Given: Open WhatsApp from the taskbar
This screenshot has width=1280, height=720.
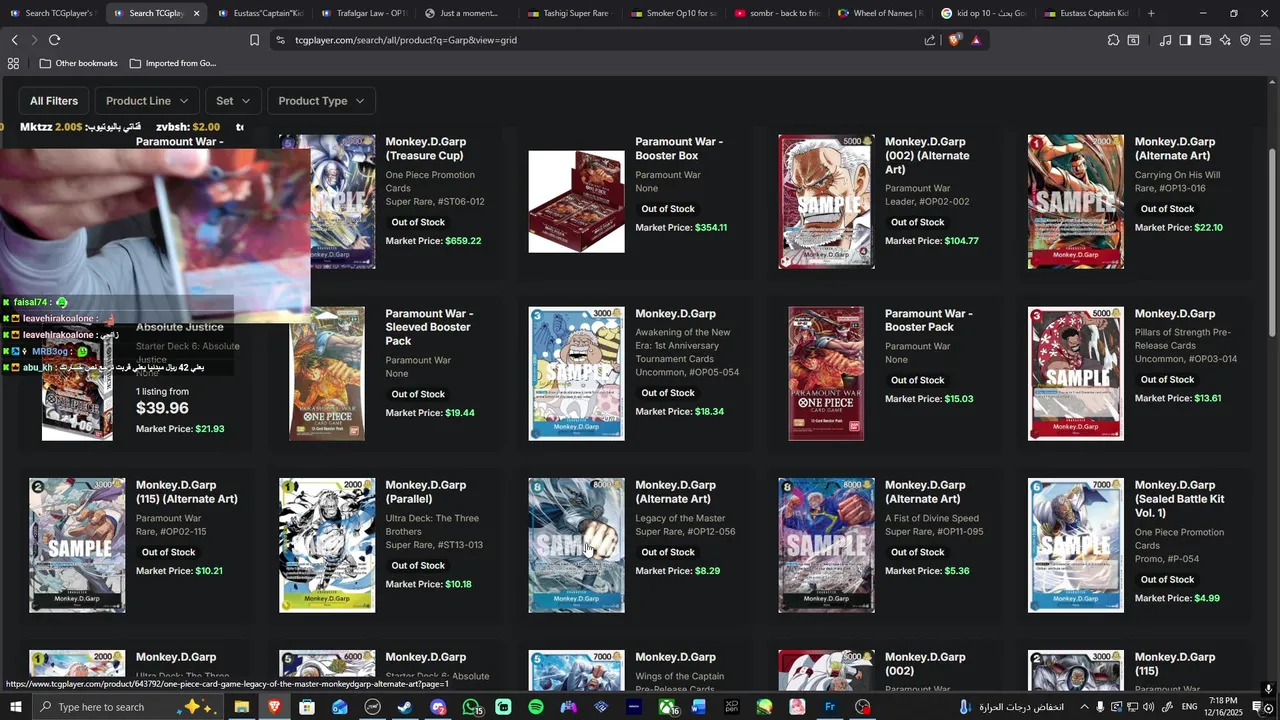Looking at the screenshot, I should coord(471,707).
